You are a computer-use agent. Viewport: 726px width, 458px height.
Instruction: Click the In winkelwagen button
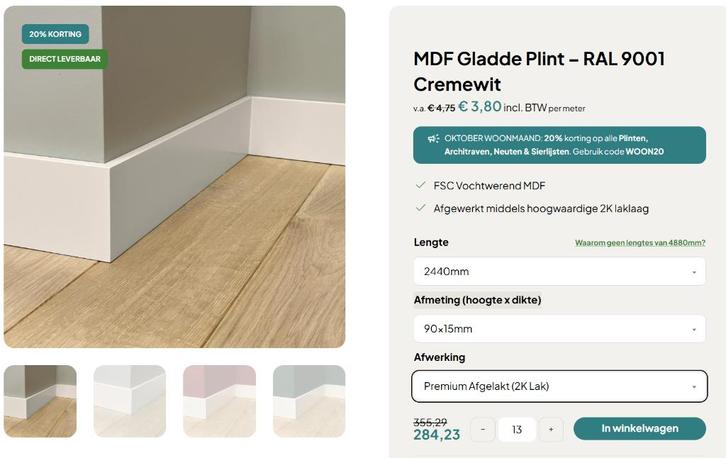coord(639,429)
